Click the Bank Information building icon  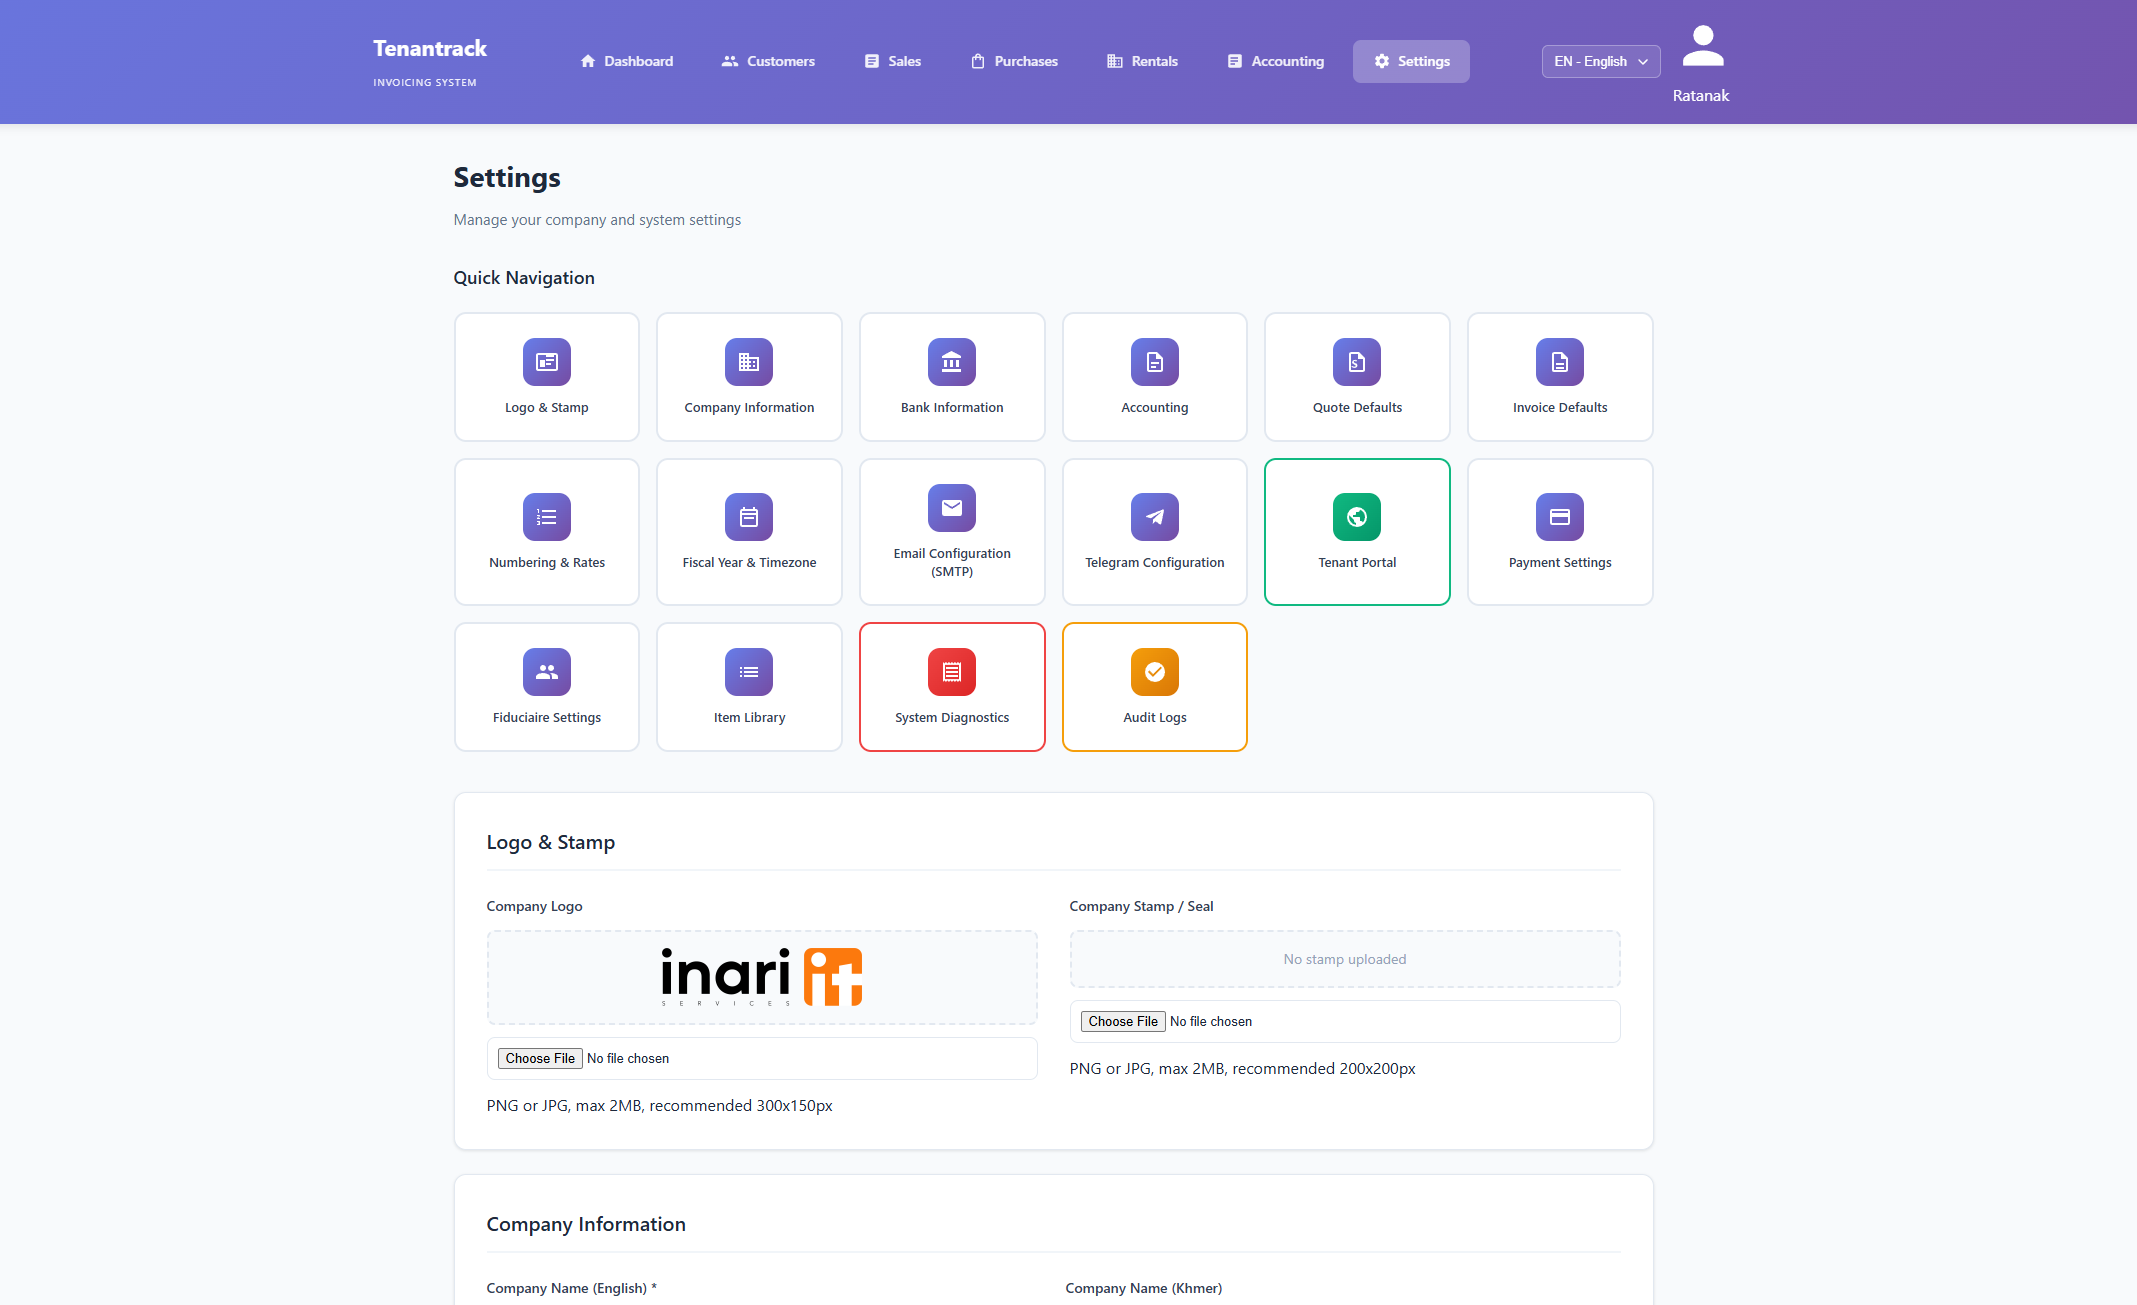[x=951, y=362]
